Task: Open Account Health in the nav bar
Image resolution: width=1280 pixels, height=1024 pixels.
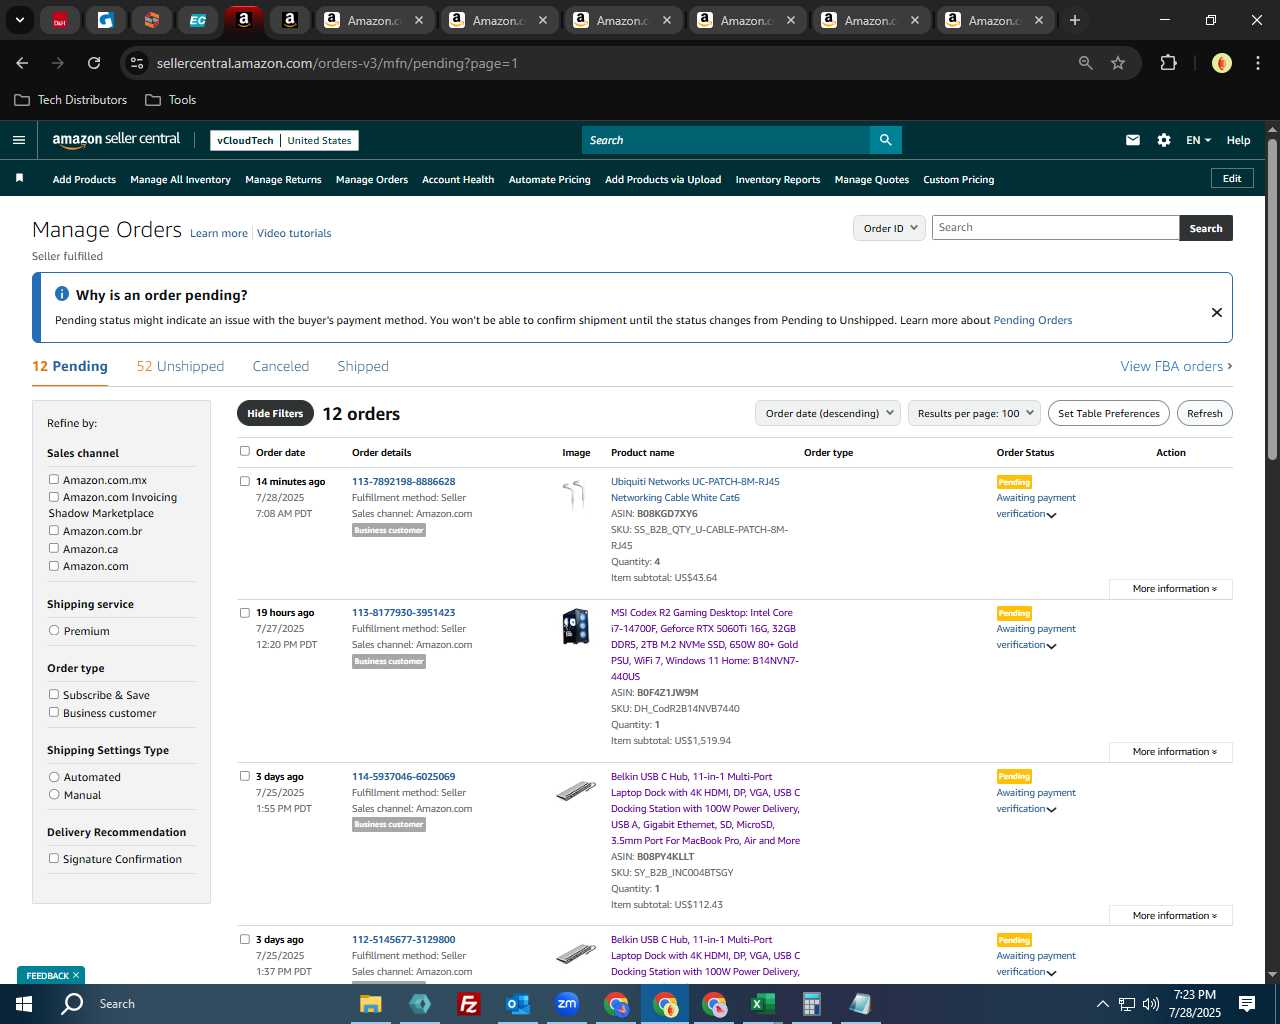Action: click(458, 180)
